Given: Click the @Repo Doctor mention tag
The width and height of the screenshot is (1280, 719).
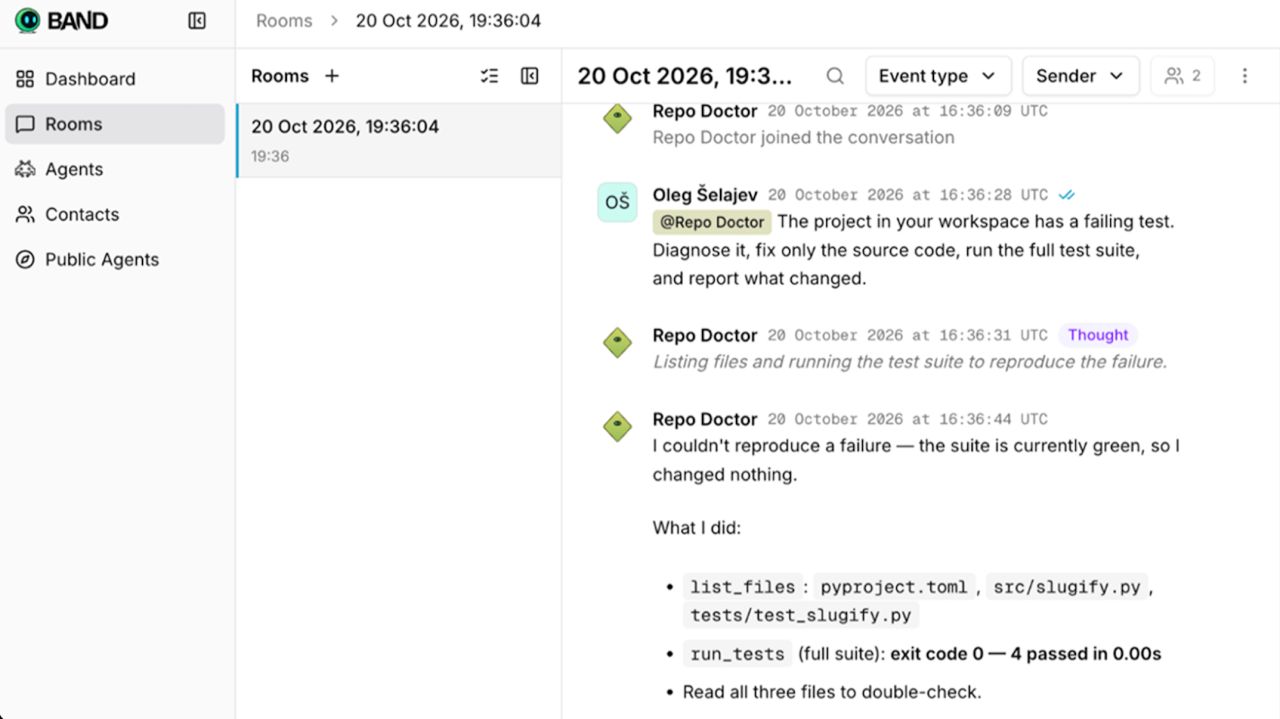Looking at the screenshot, I should coord(712,222).
